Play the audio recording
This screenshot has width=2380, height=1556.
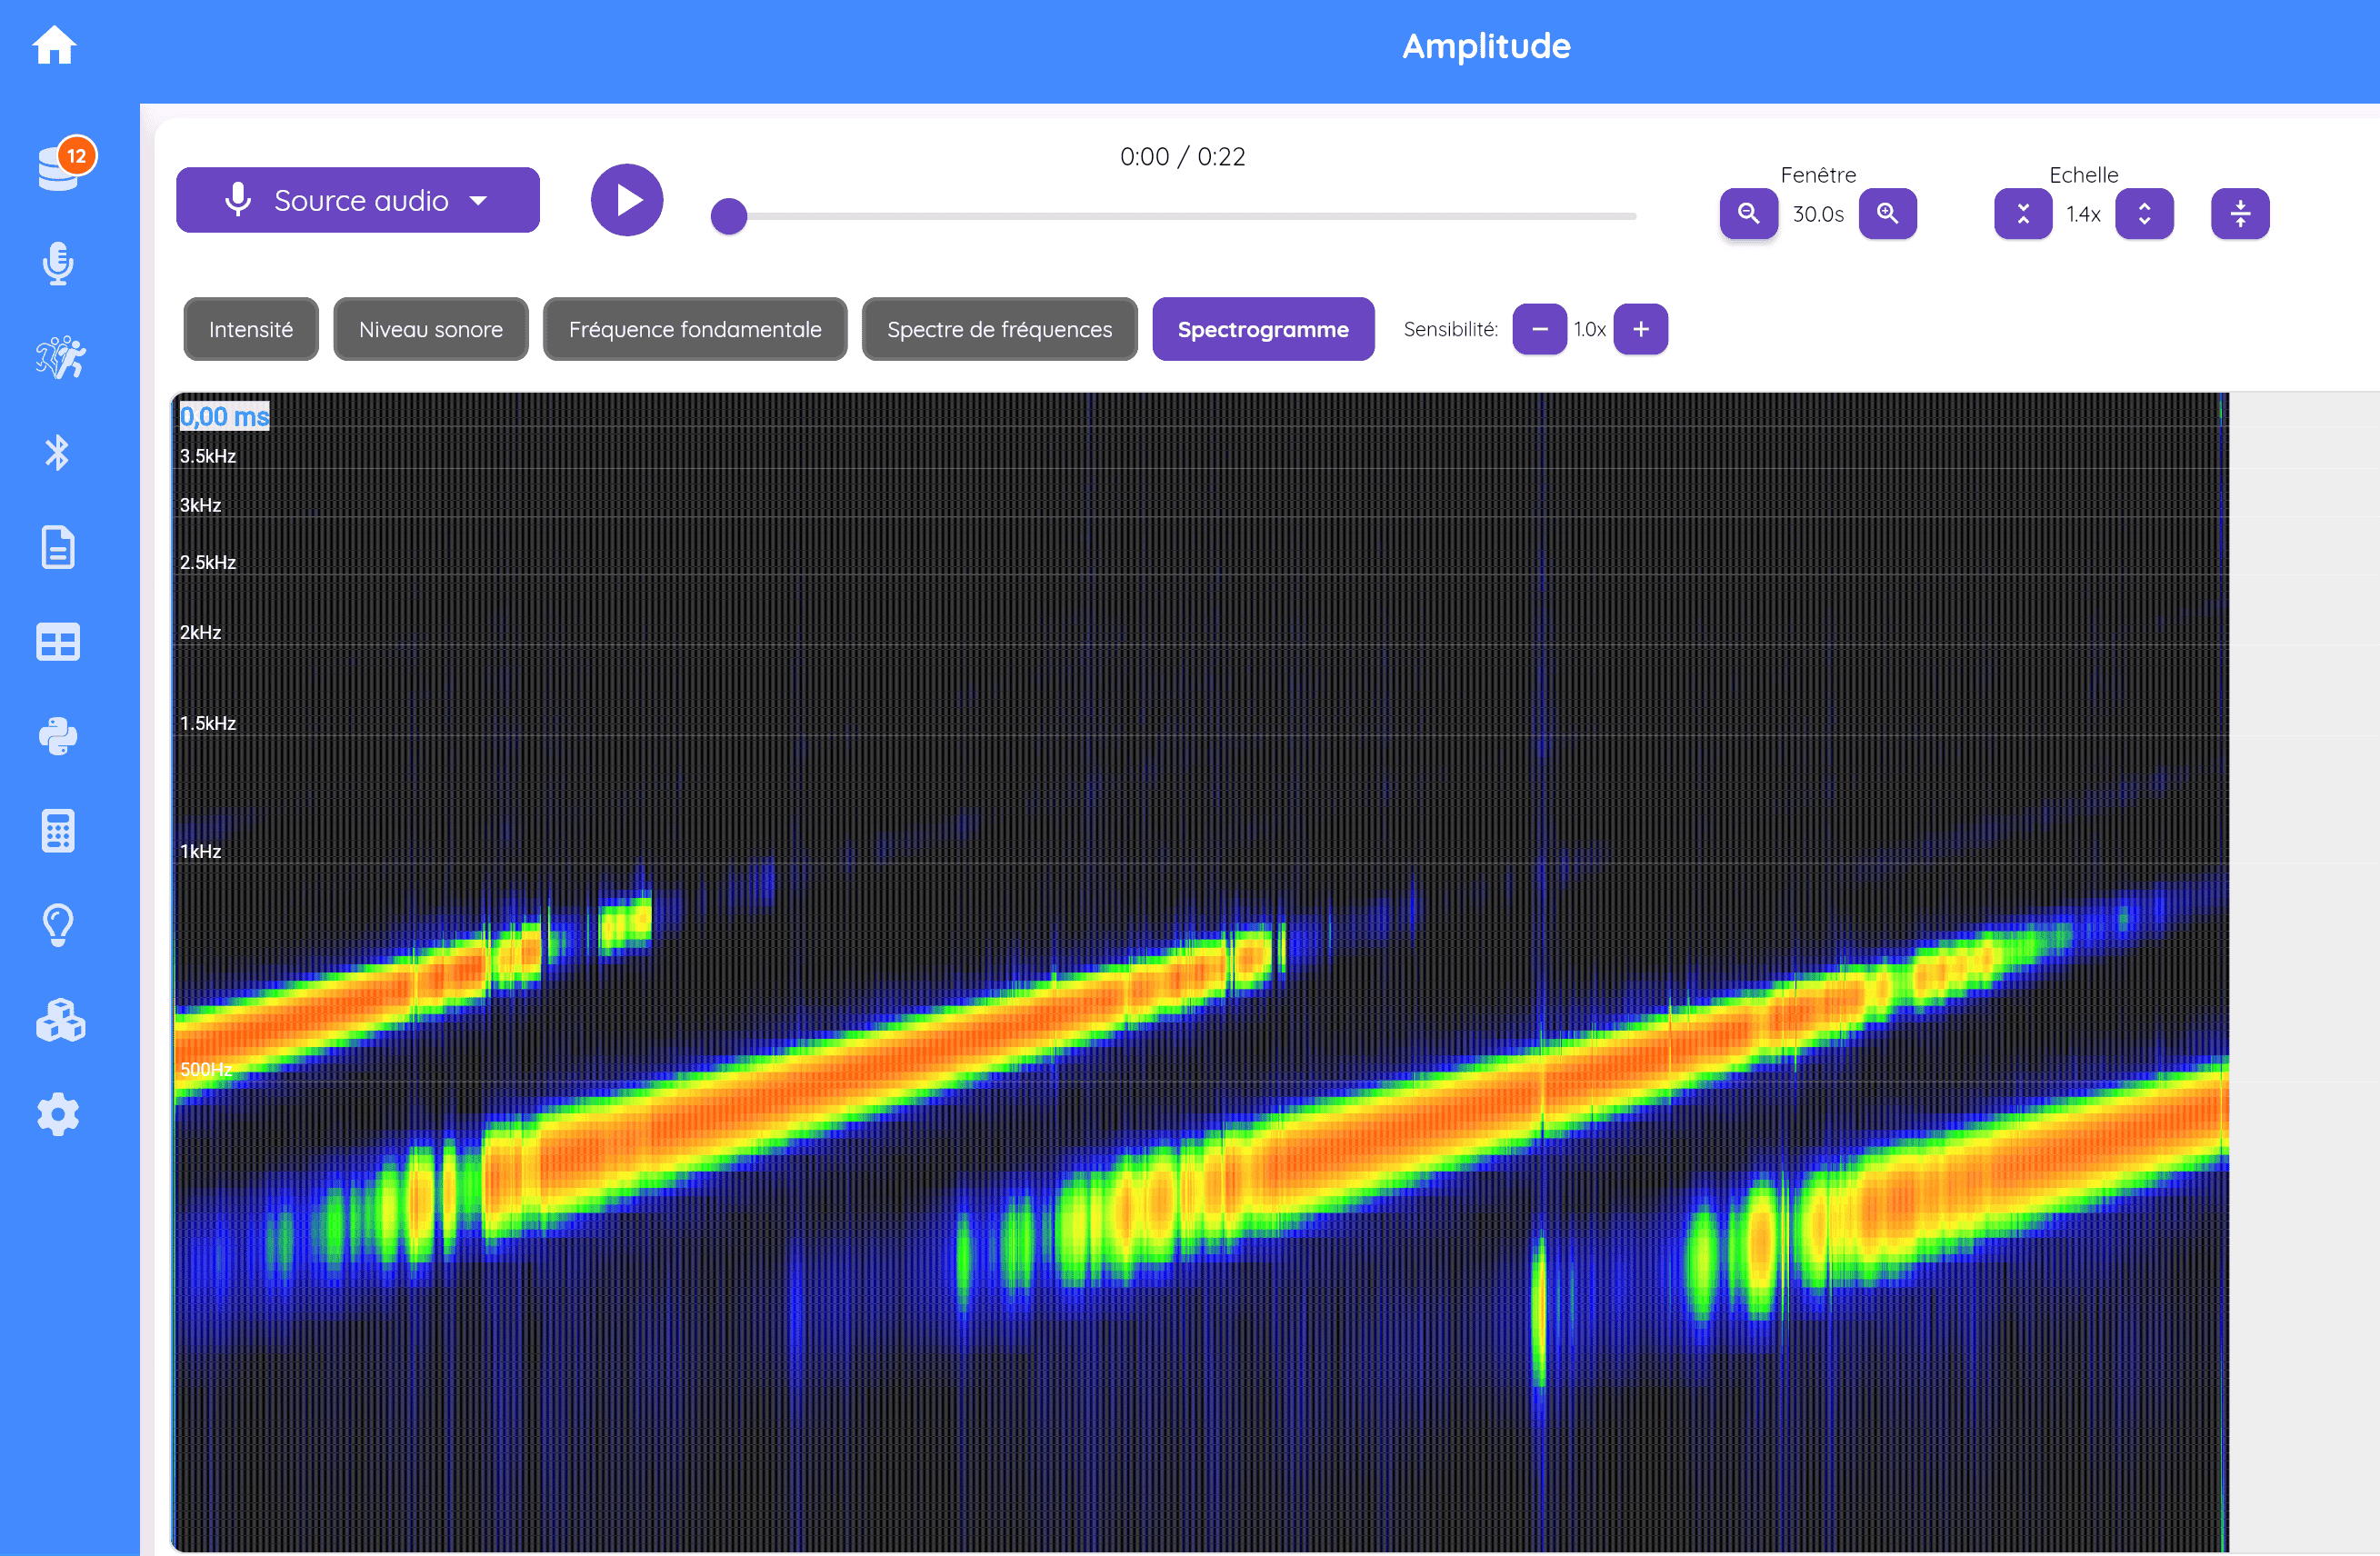627,200
